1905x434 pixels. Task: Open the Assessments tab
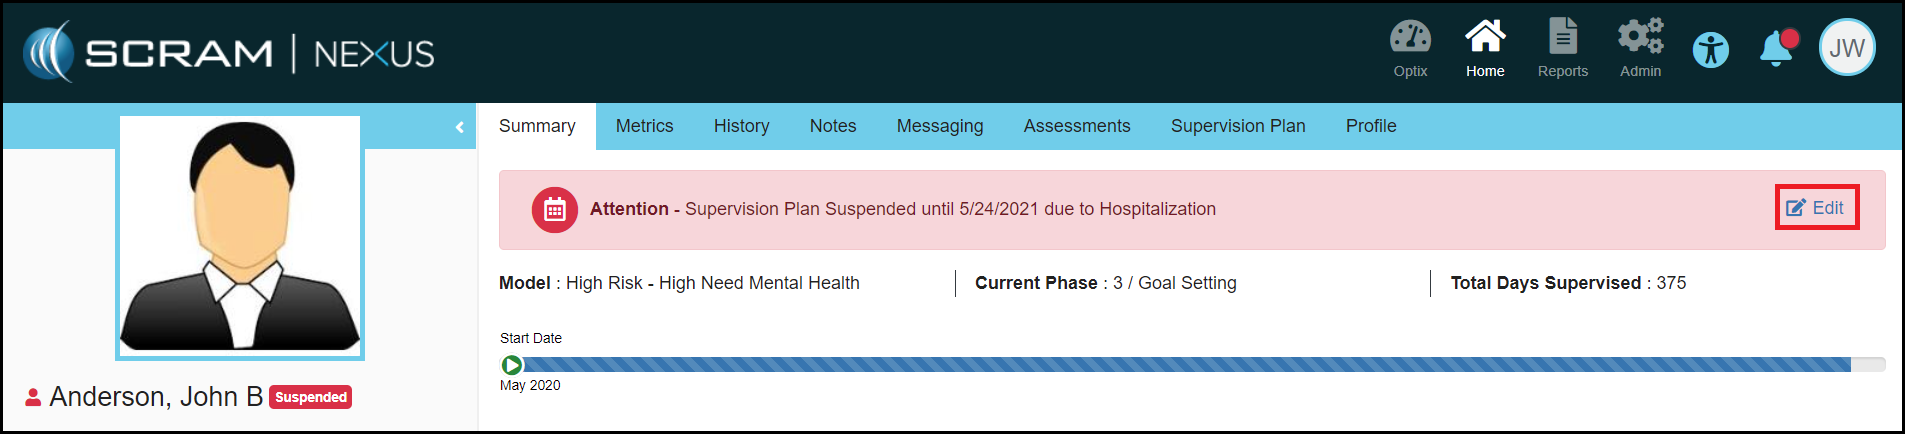[1076, 126]
